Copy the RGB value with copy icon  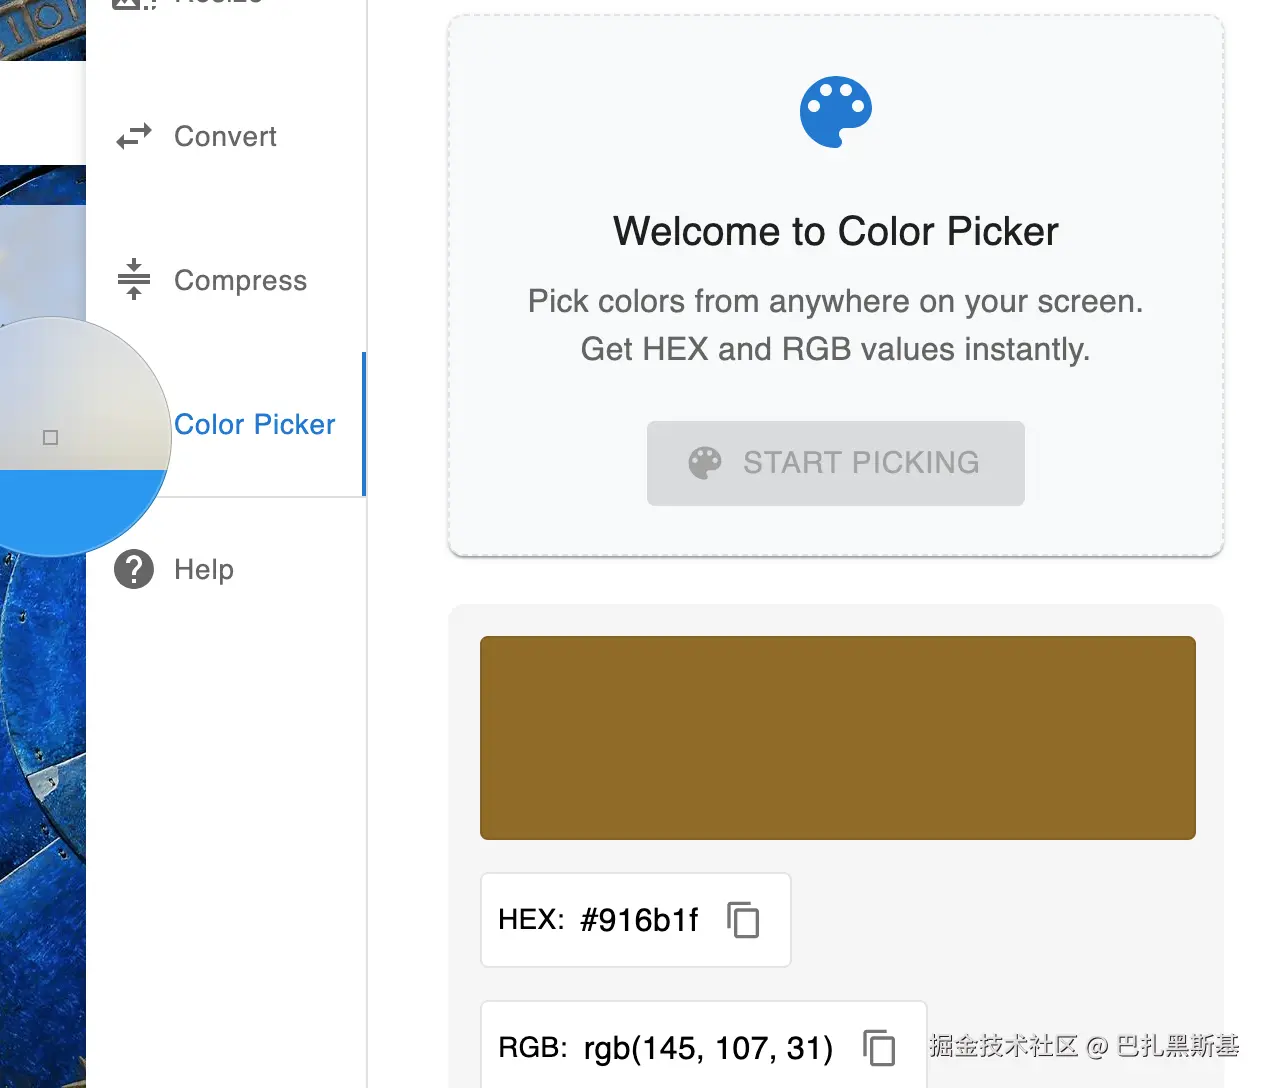879,1048
